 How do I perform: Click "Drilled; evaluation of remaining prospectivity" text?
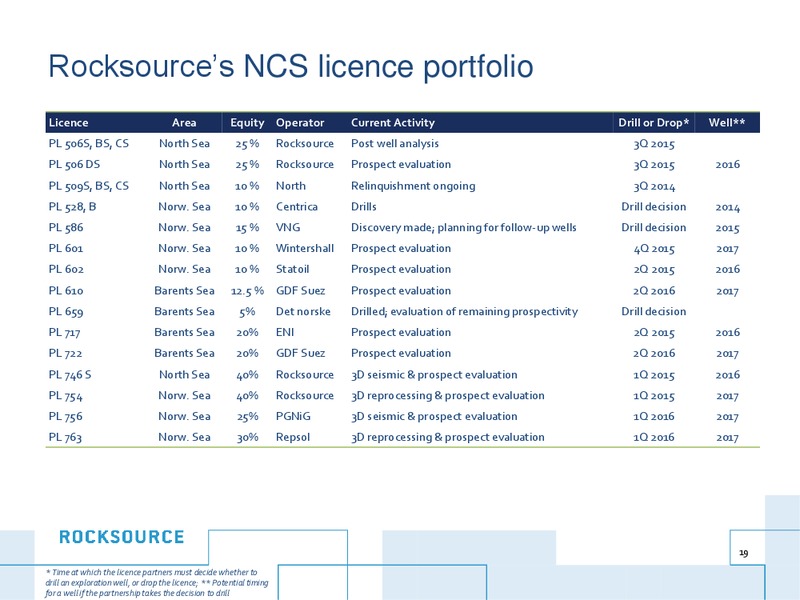pos(464,312)
